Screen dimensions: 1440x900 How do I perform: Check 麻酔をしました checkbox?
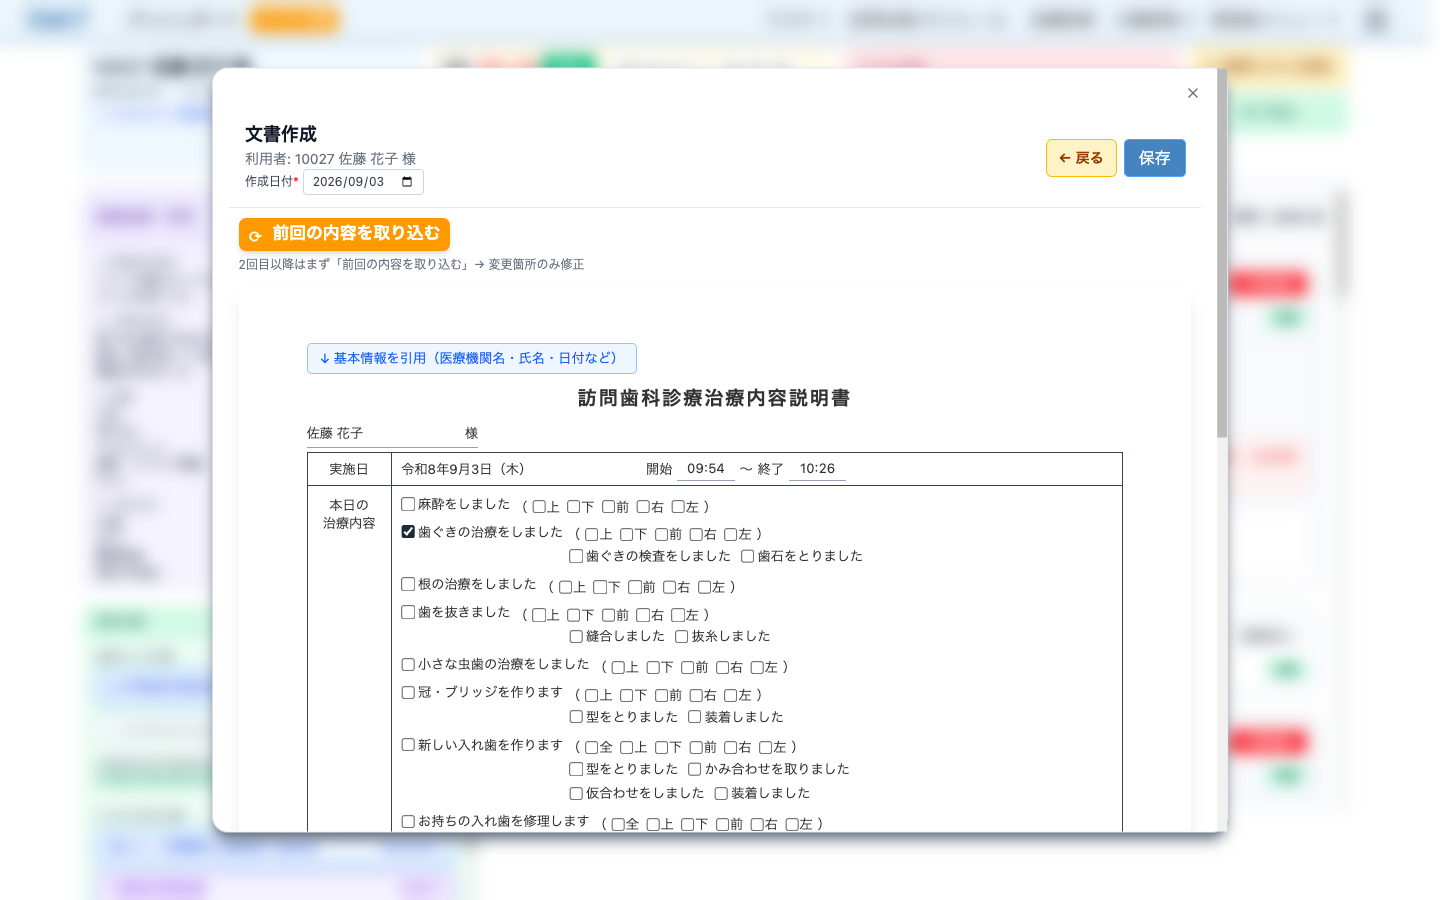pyautogui.click(x=408, y=504)
